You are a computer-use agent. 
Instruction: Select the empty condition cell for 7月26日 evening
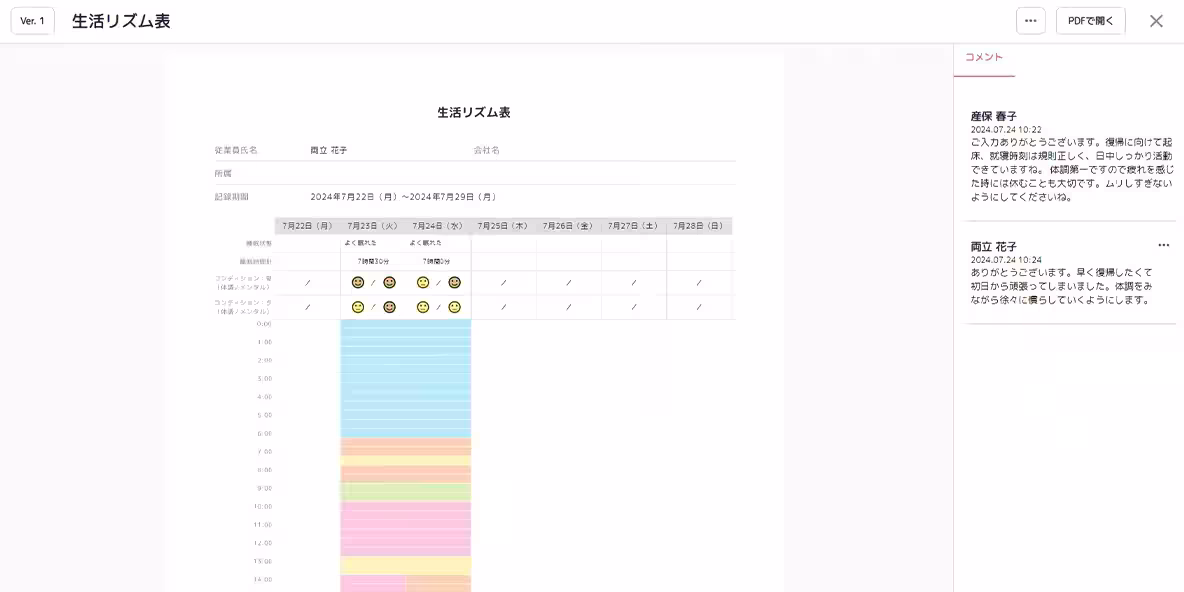(568, 307)
